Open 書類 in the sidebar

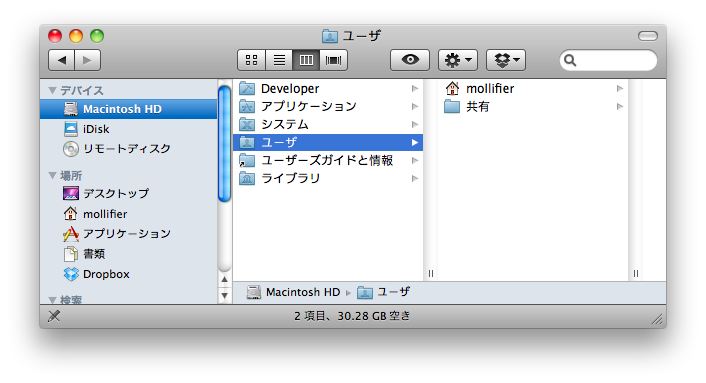[128, 254]
